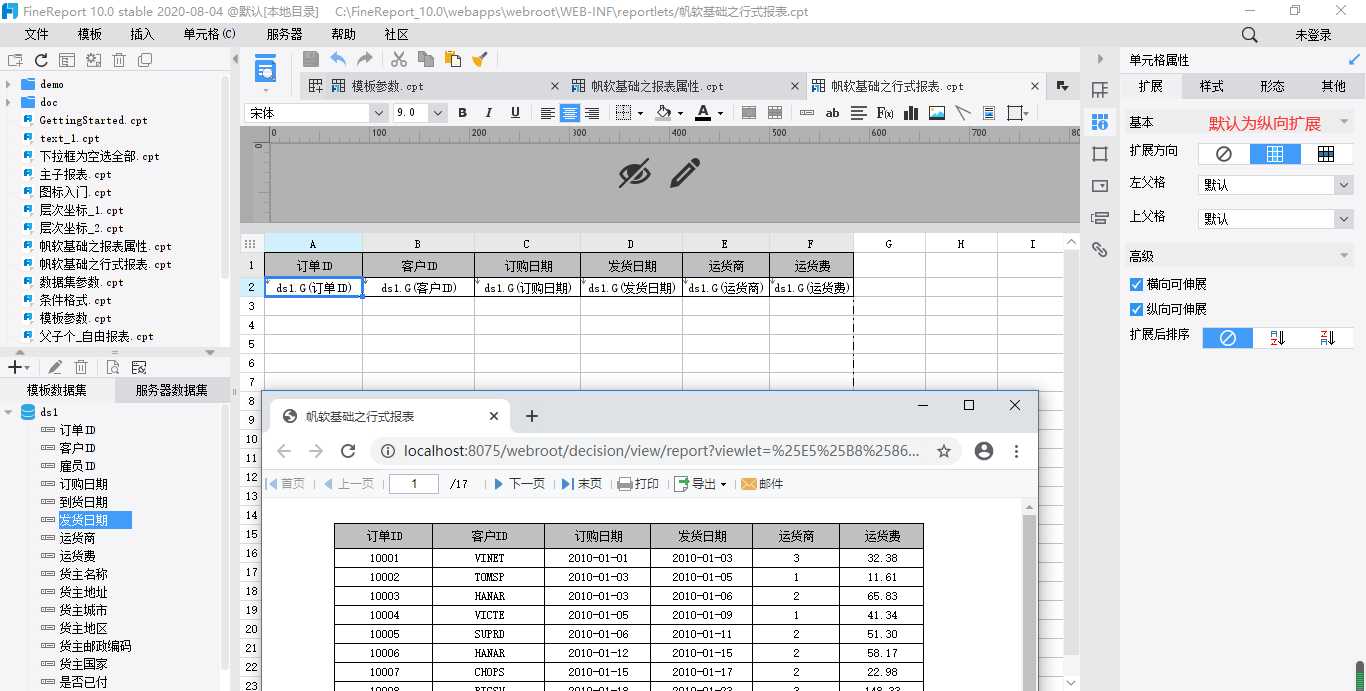
Task: Undo the last action
Action: (x=338, y=59)
